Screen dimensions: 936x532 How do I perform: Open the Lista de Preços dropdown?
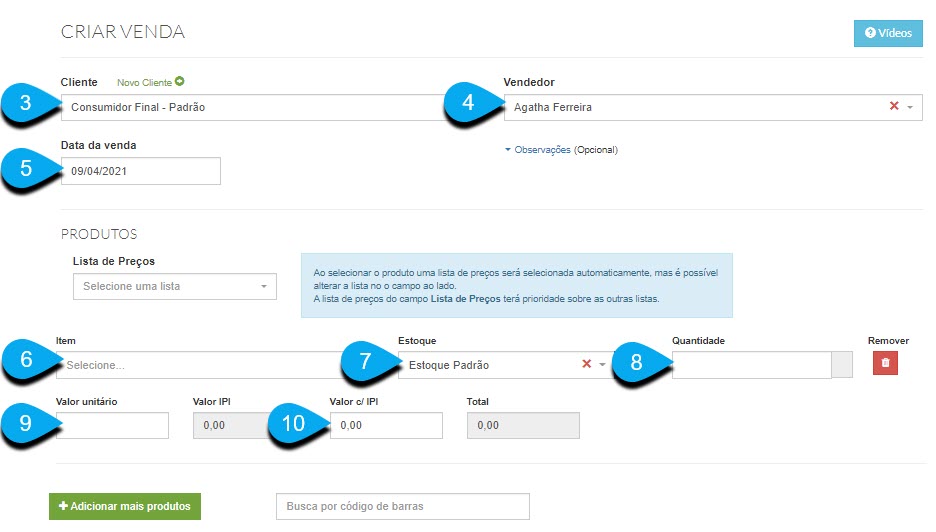tap(175, 287)
